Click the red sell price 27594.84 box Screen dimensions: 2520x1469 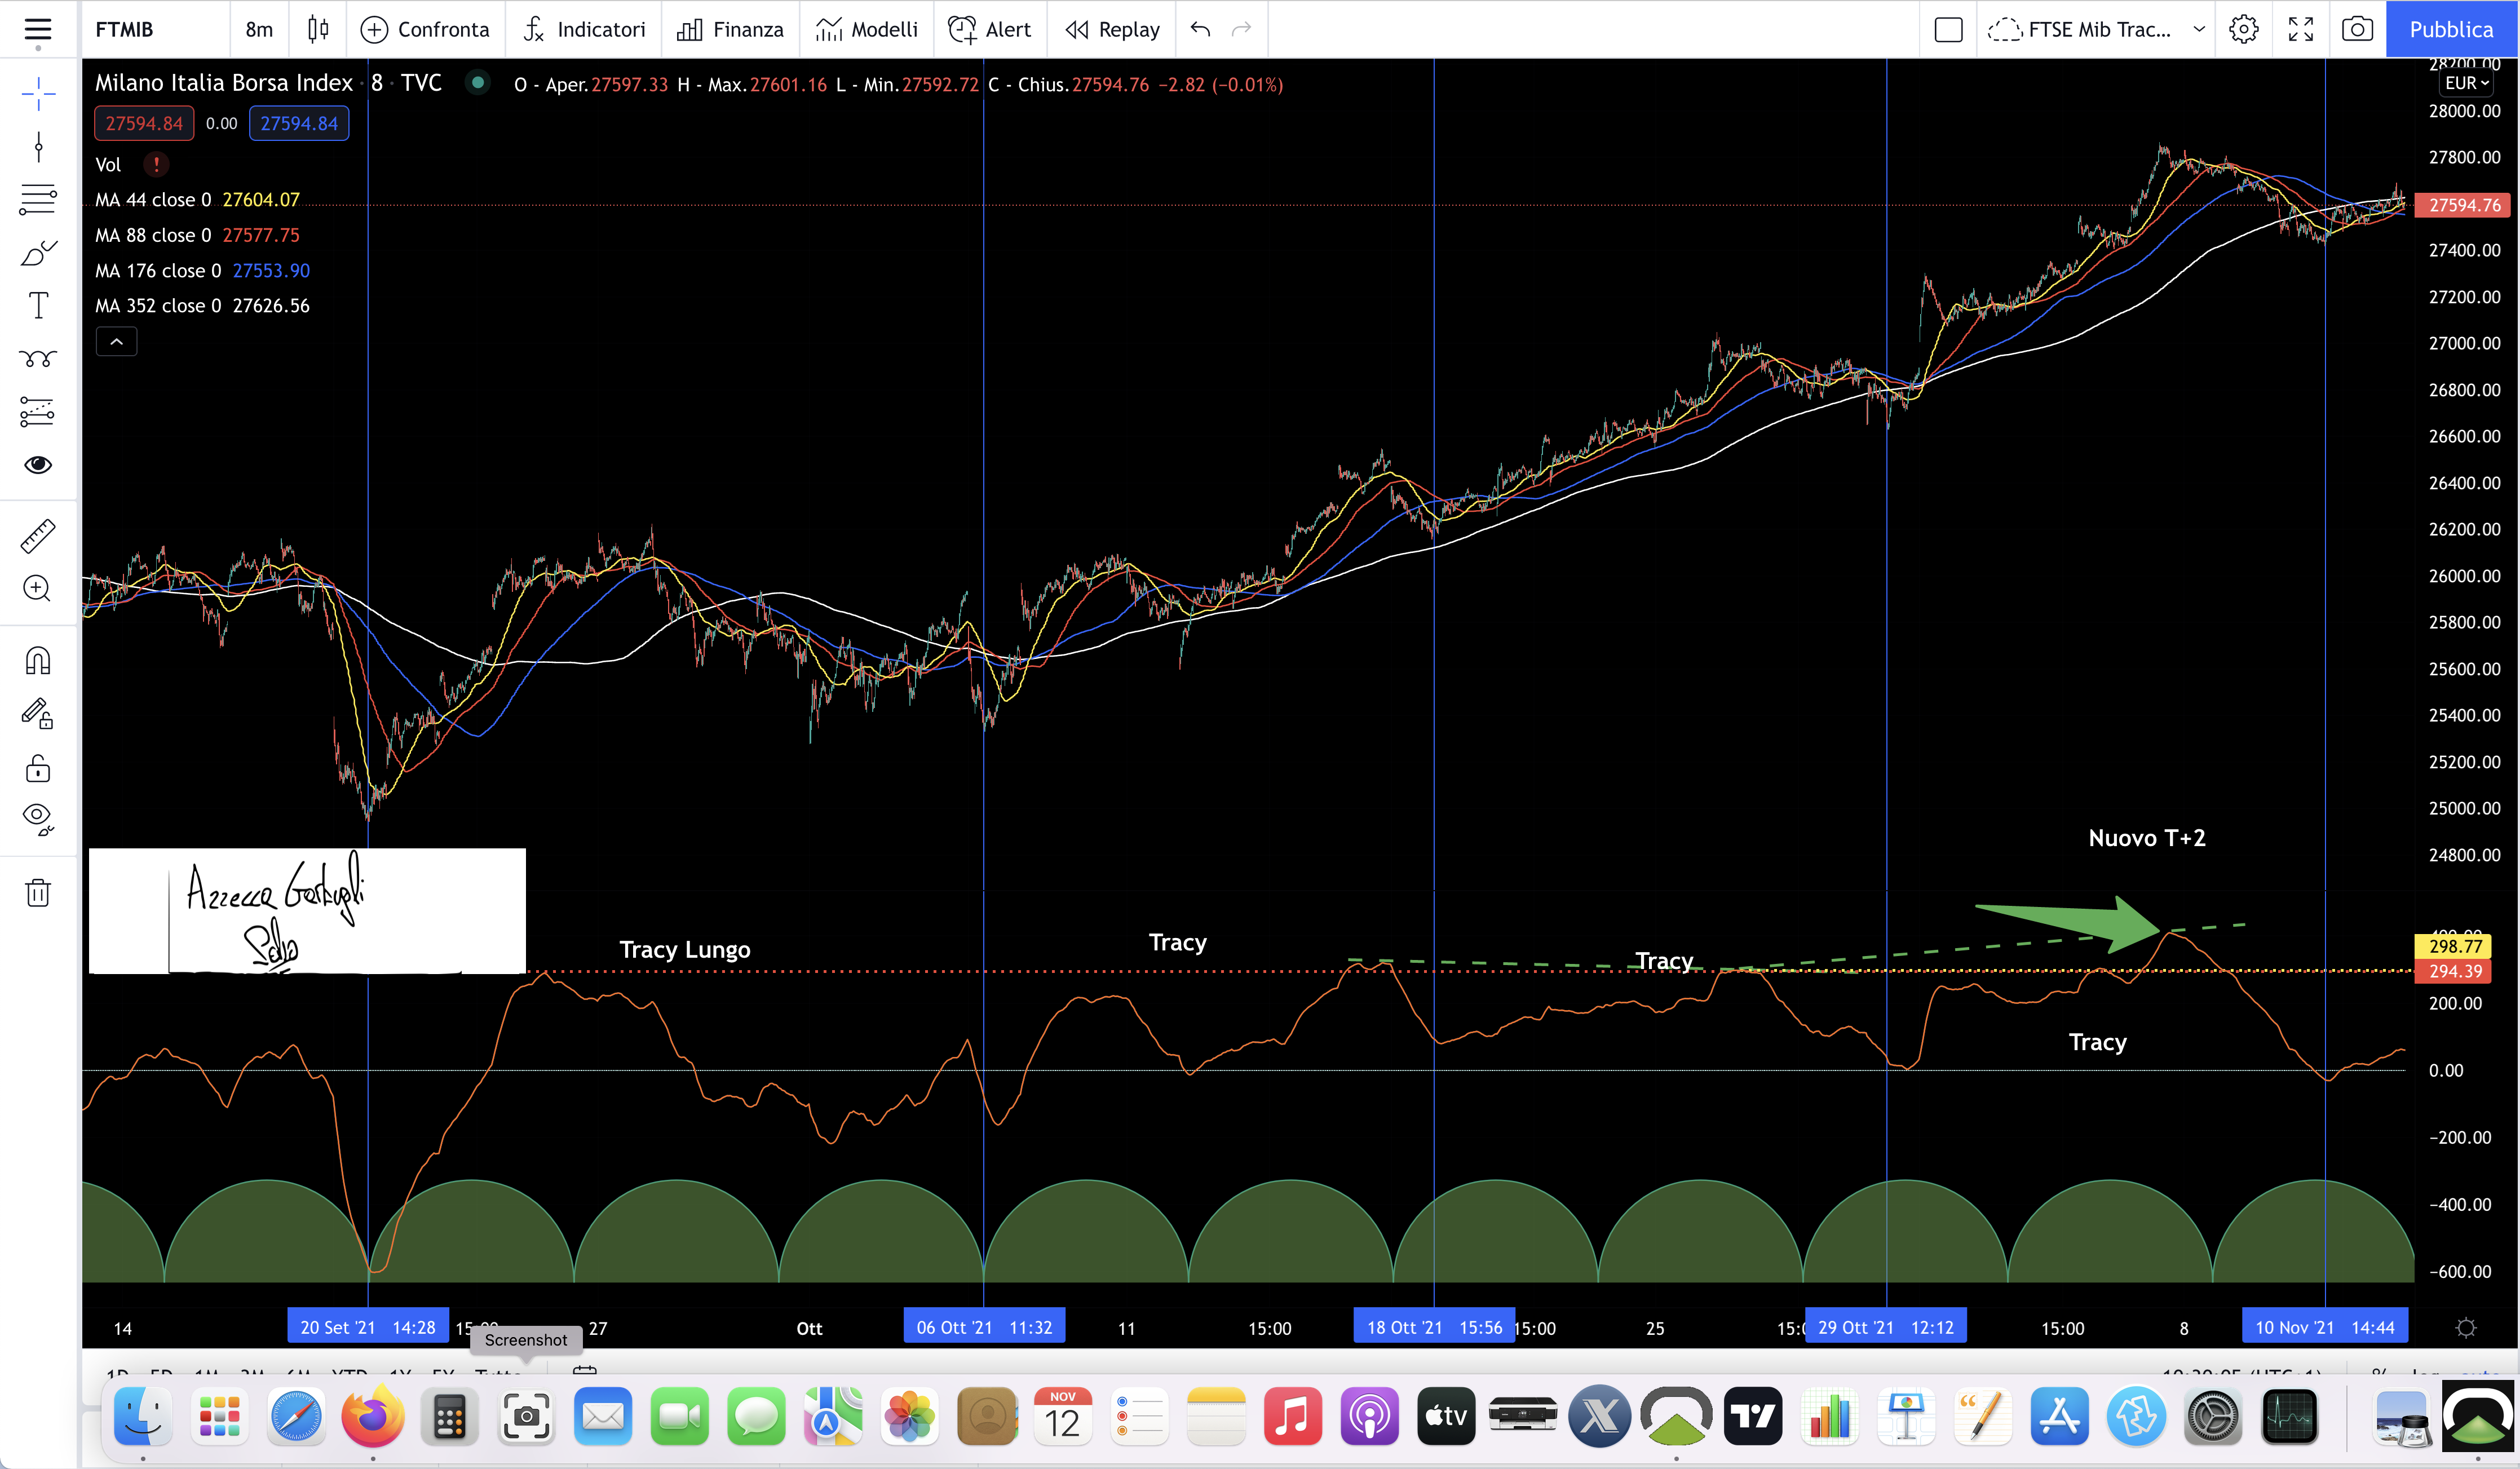[x=144, y=124]
